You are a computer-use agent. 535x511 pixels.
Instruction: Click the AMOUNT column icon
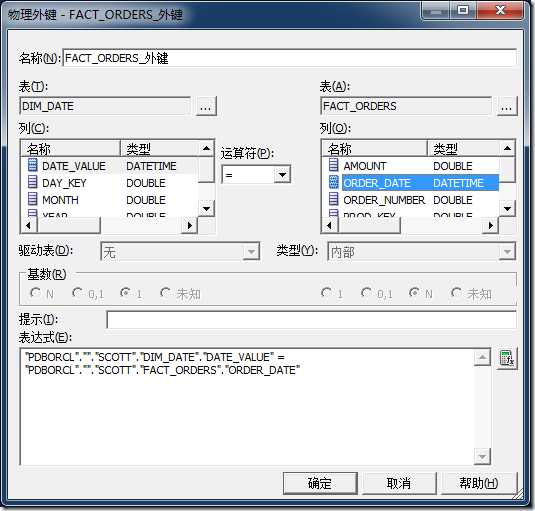333,165
